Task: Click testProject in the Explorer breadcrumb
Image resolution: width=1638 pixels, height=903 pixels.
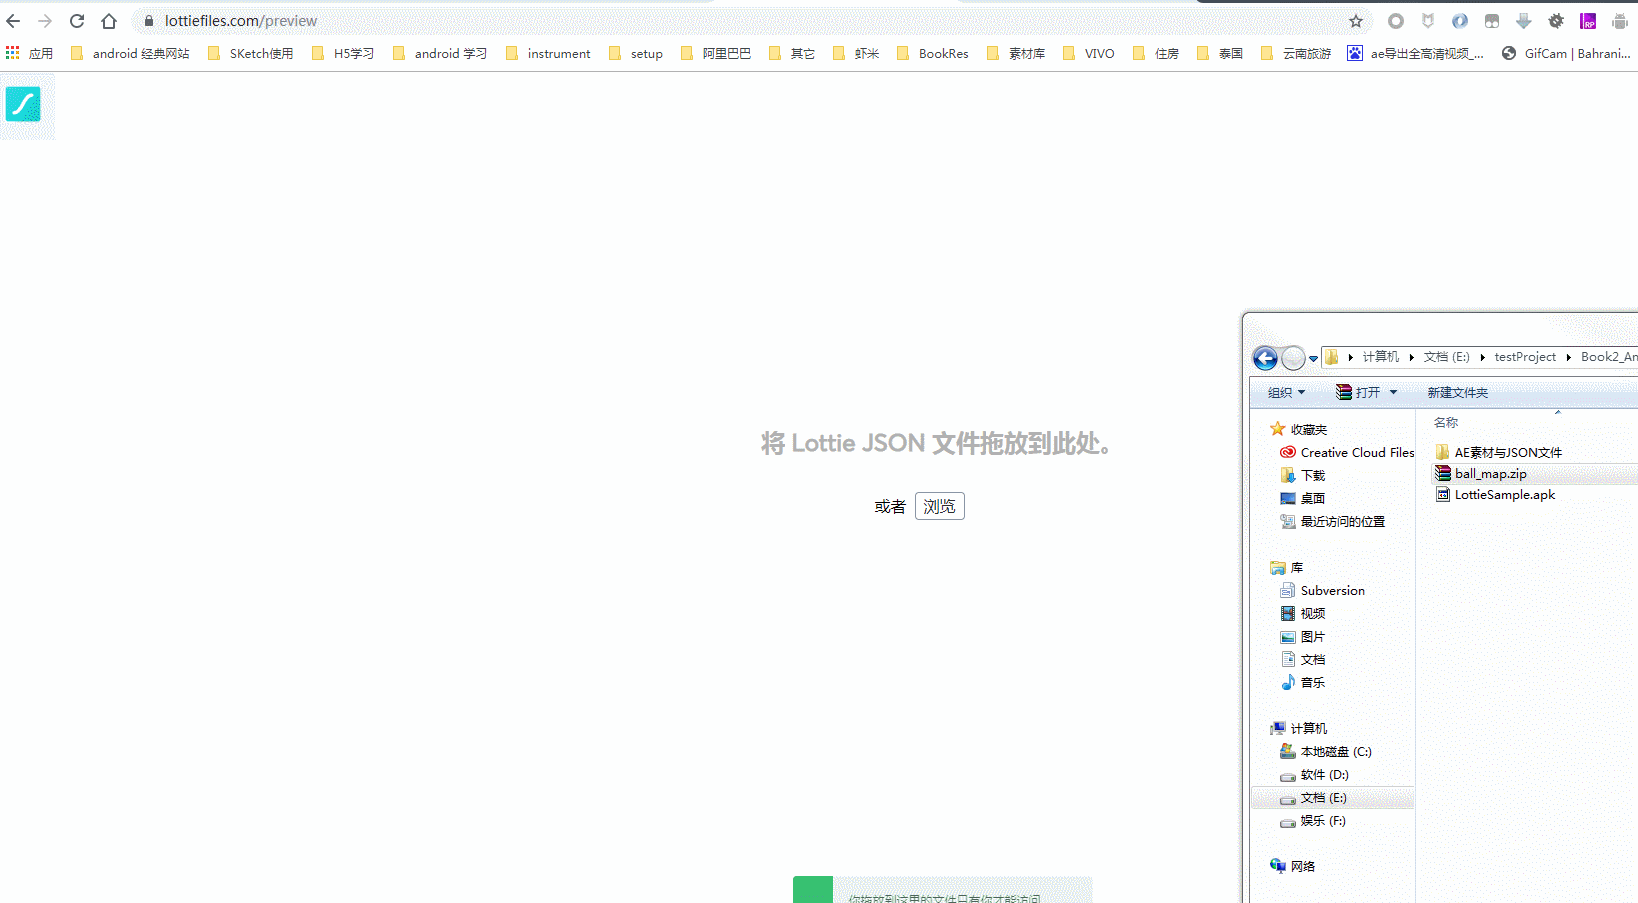Action: coord(1525,357)
